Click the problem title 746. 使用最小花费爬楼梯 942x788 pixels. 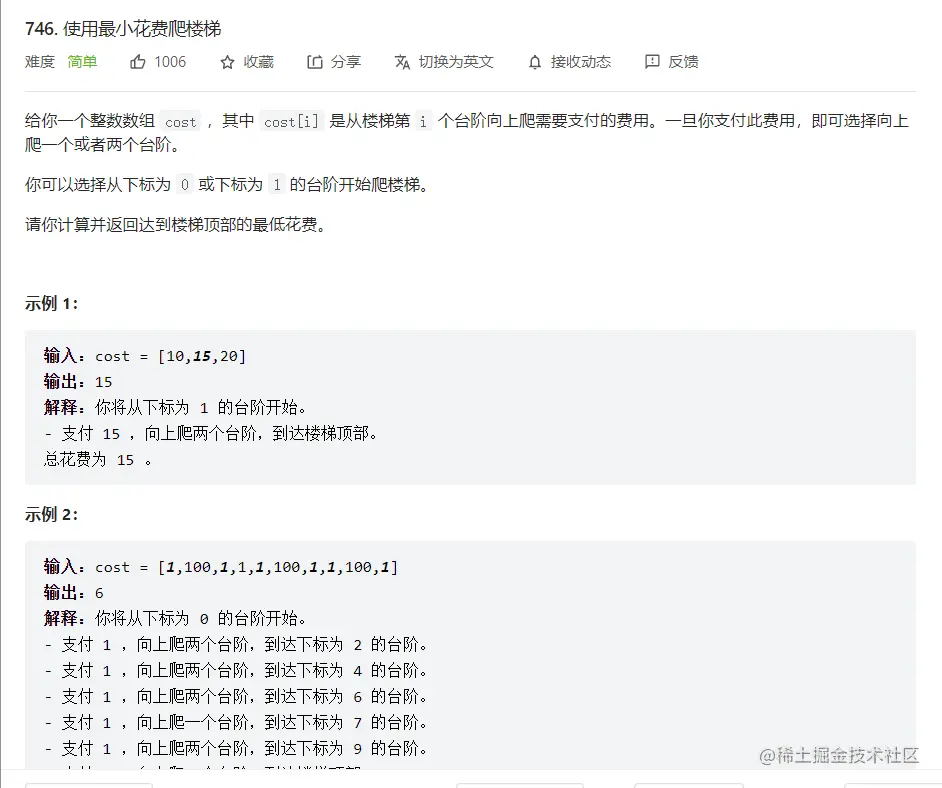[123, 29]
